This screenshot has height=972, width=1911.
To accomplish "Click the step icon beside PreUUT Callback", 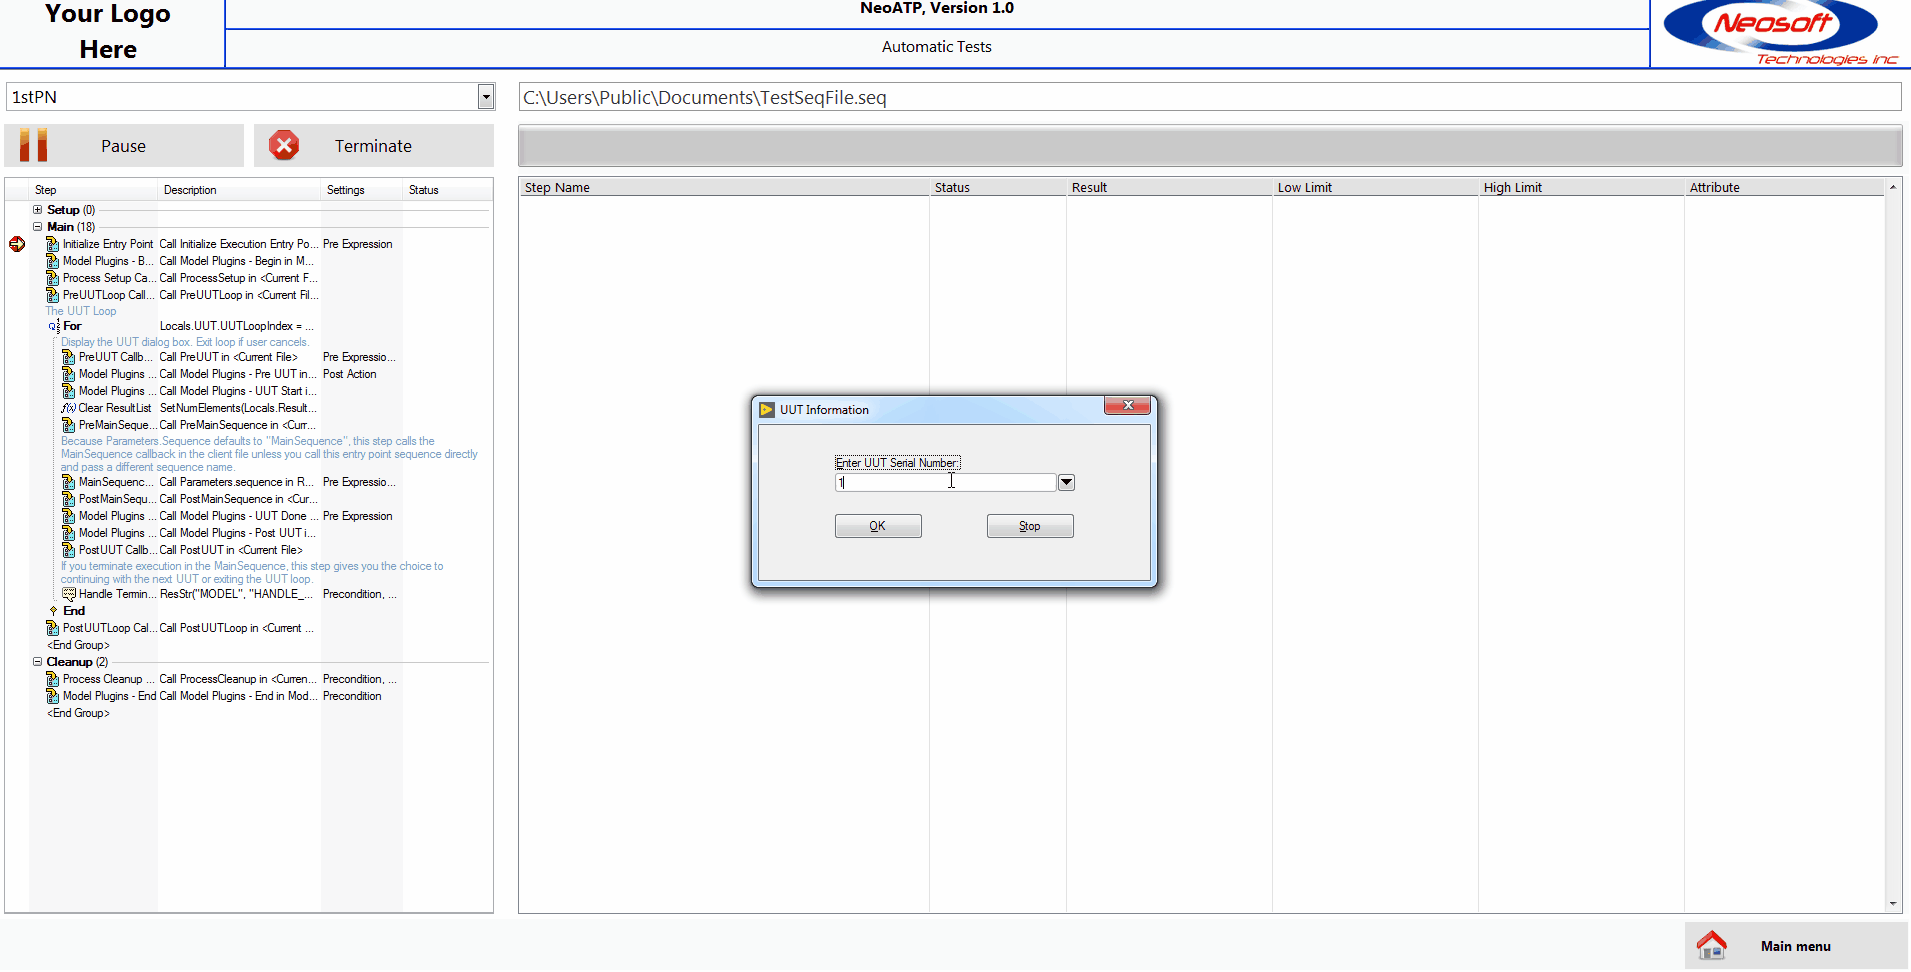I will 68,357.
